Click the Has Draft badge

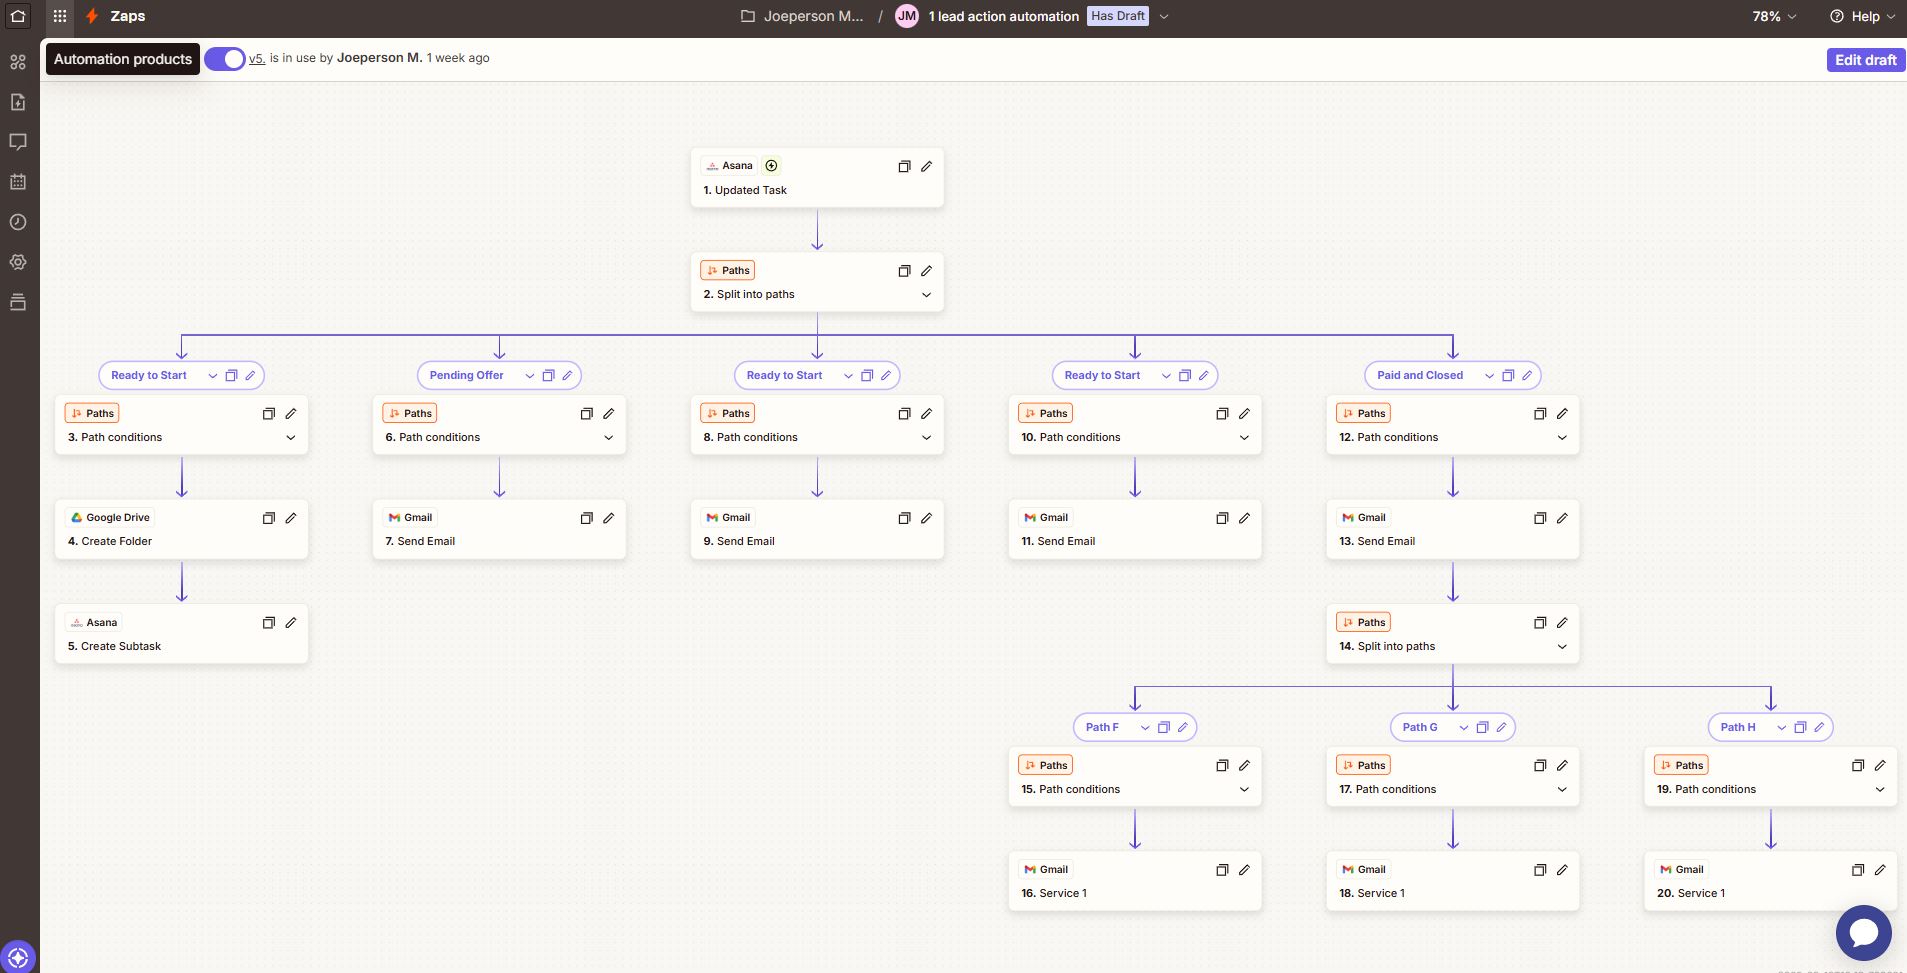(x=1118, y=16)
